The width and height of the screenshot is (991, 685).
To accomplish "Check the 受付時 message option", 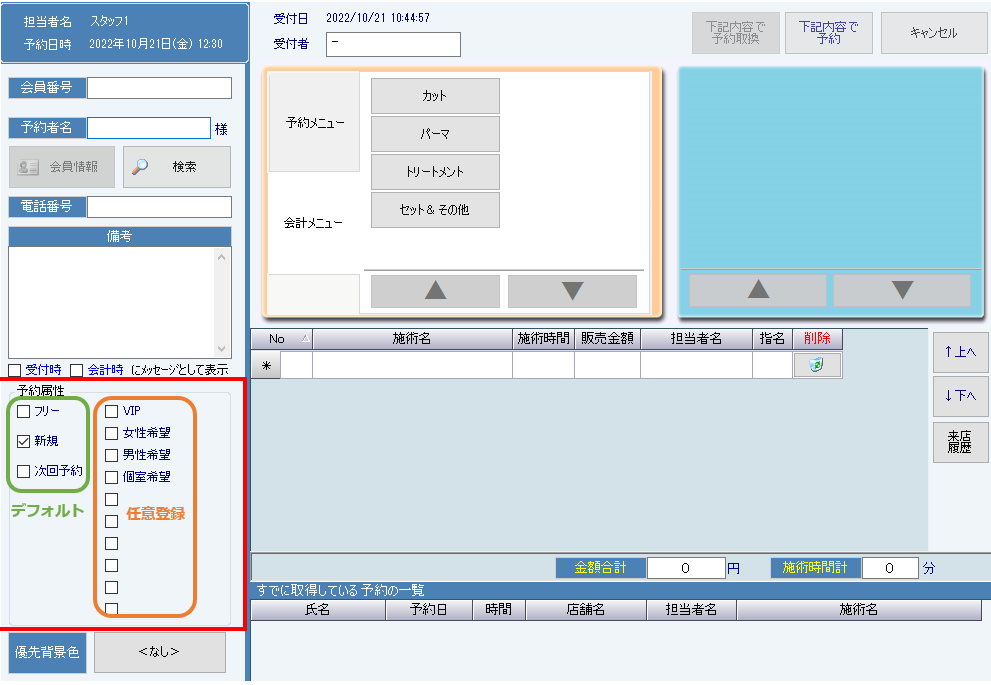I will (x=15, y=370).
